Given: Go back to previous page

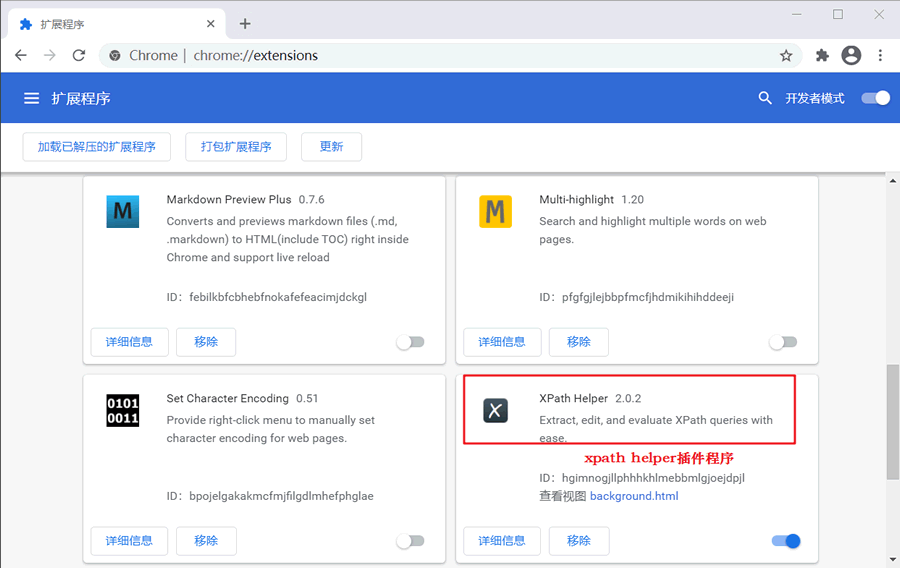Looking at the screenshot, I should pyautogui.click(x=21, y=56).
